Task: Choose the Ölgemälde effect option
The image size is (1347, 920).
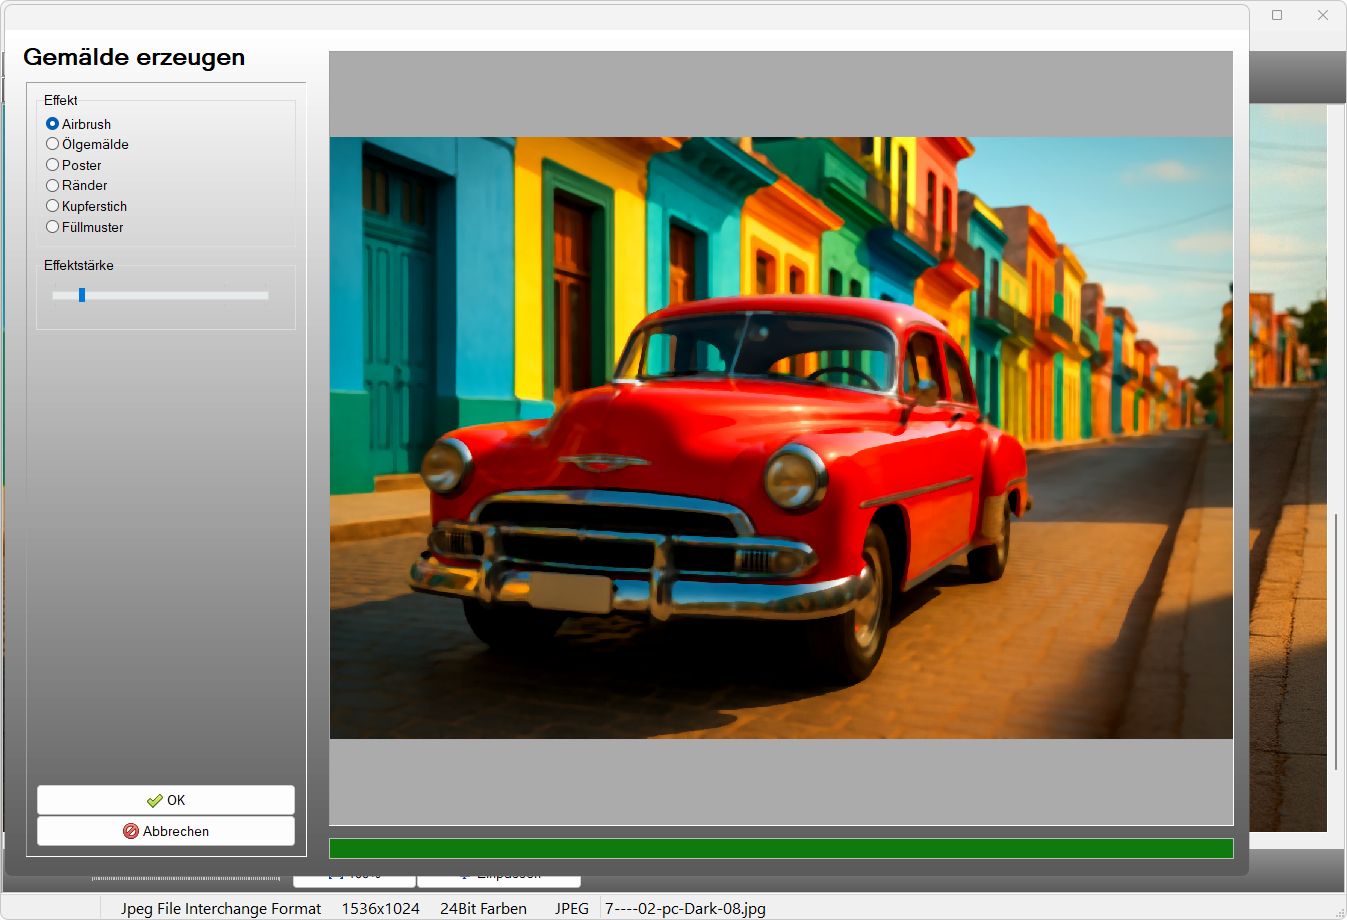Action: click(53, 144)
